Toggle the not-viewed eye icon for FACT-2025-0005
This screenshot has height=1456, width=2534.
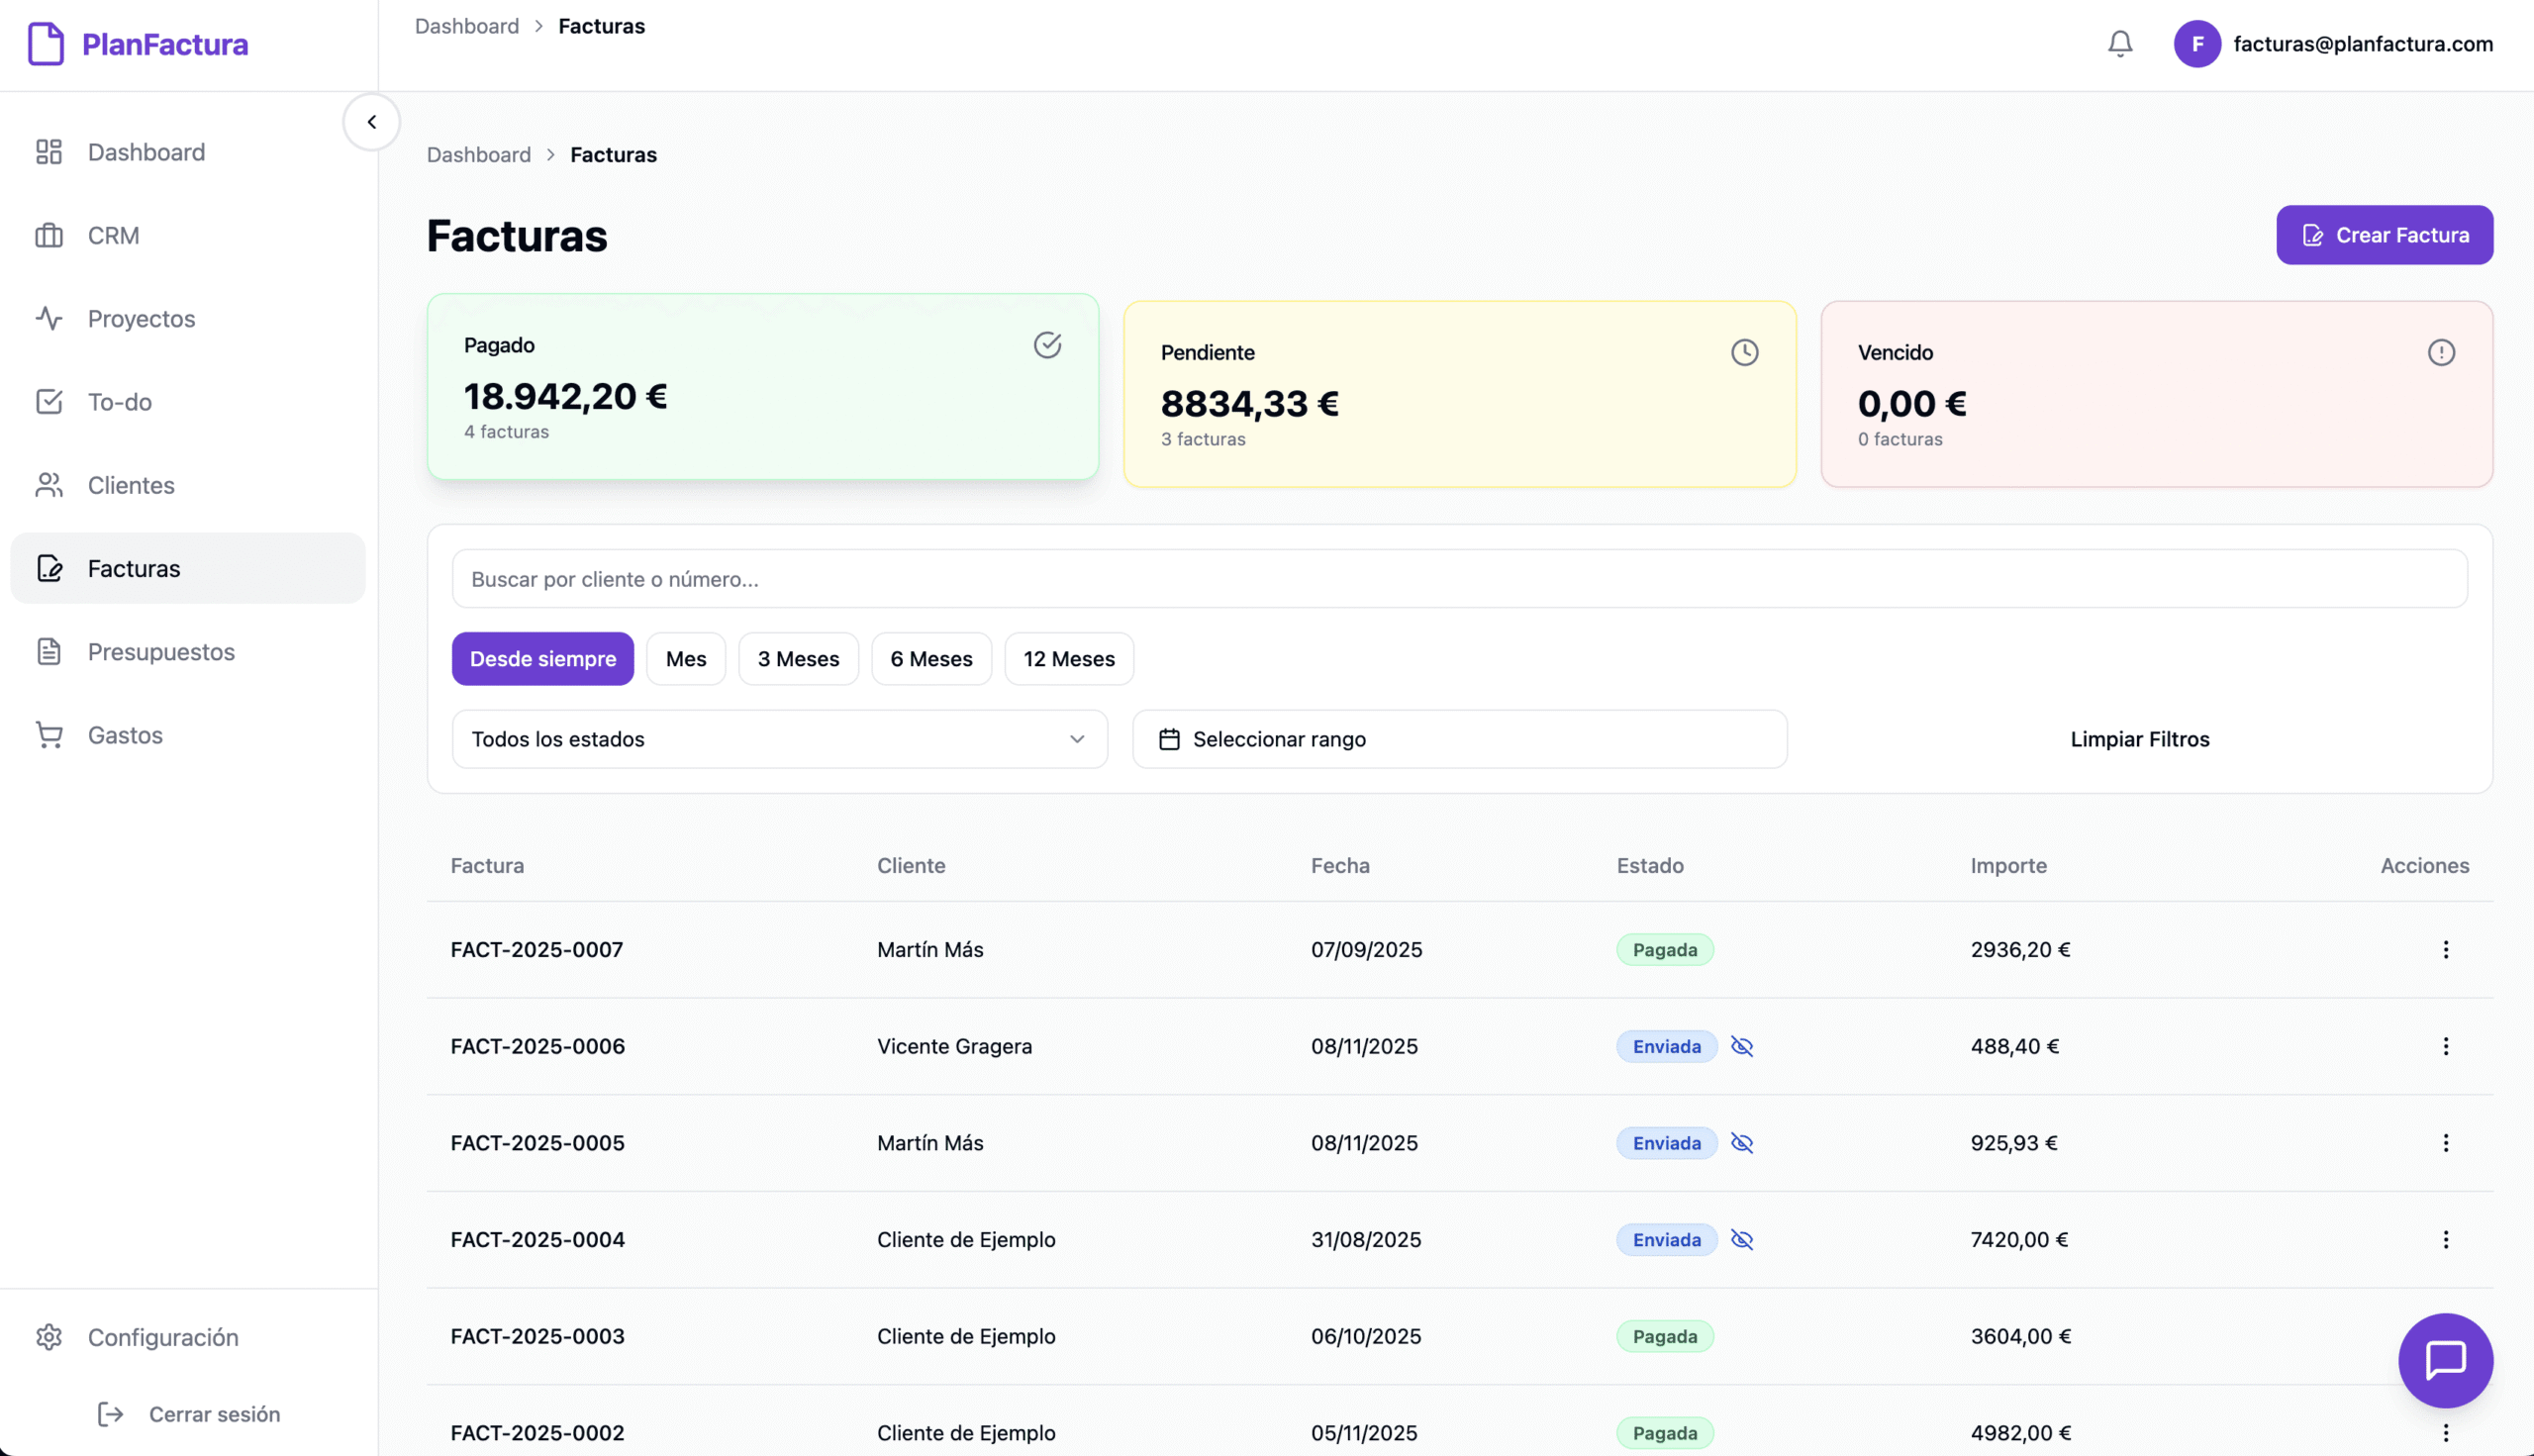[1741, 1143]
